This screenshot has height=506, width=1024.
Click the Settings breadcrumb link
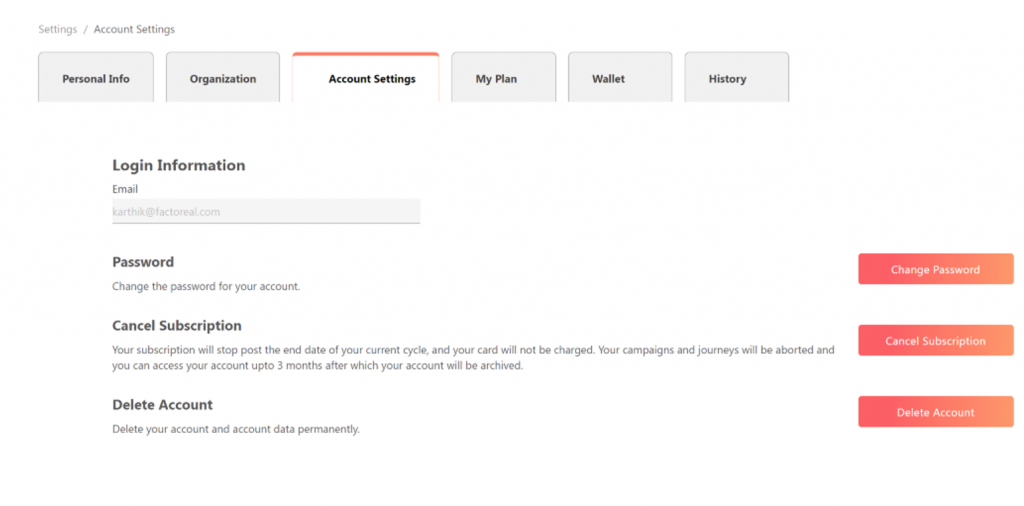tap(57, 29)
